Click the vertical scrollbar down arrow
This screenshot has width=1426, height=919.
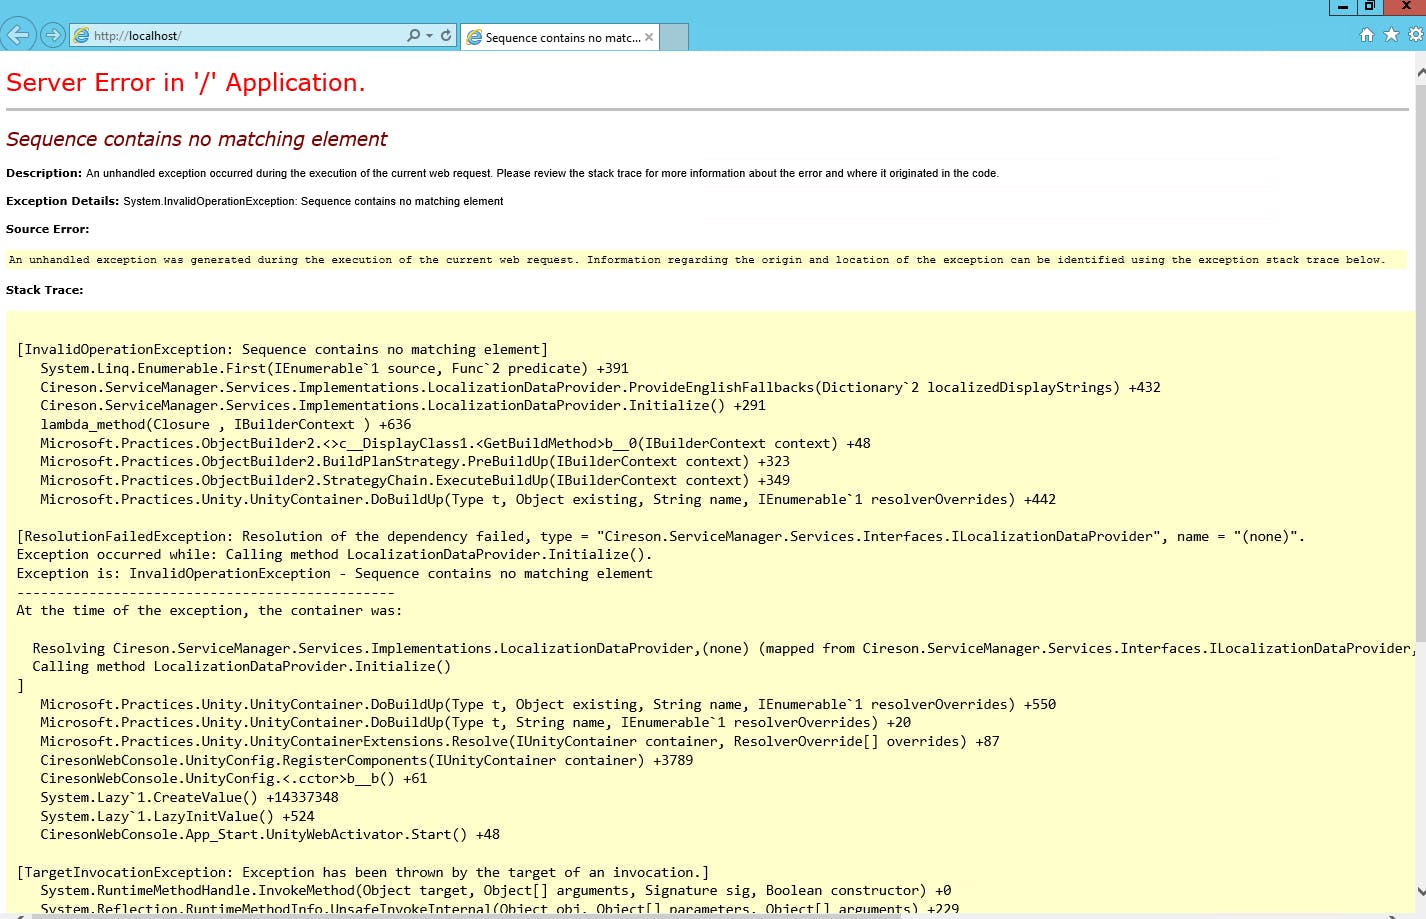tap(1420, 891)
